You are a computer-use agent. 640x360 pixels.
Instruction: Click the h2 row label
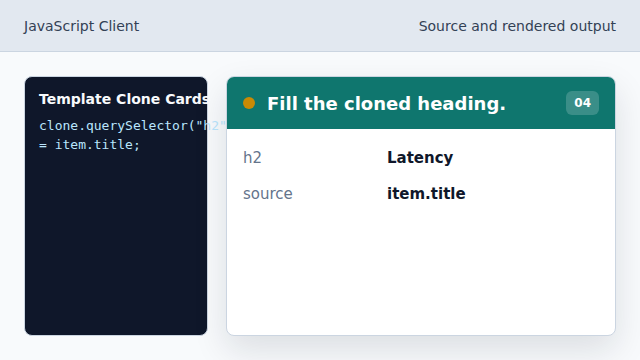(x=252, y=158)
